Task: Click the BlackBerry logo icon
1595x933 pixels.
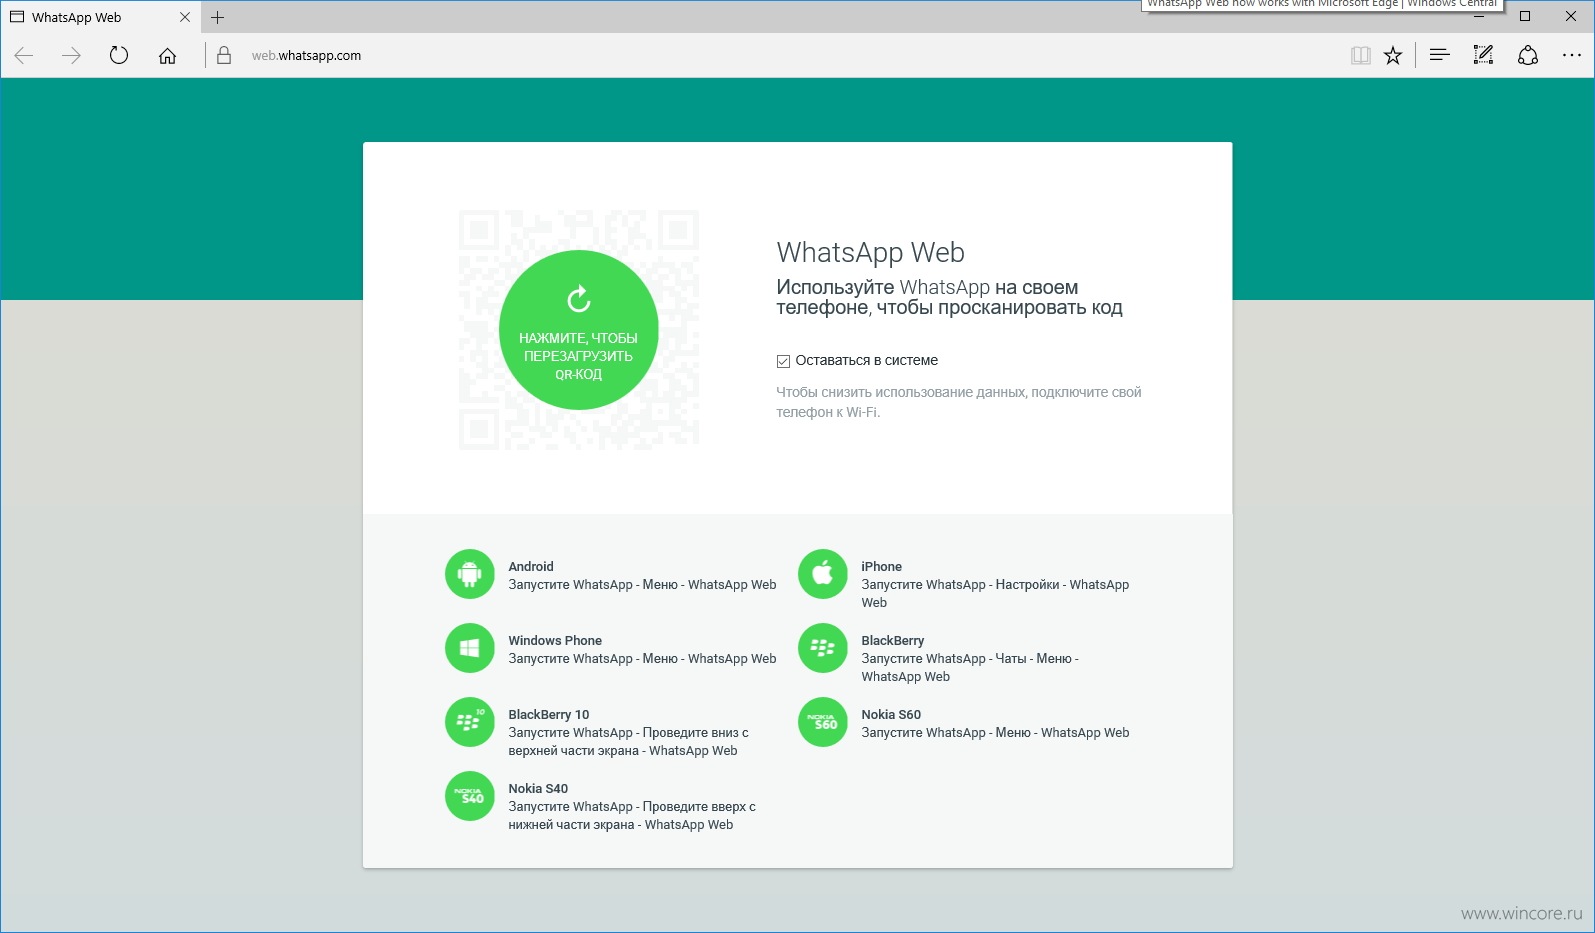Action: tap(823, 648)
